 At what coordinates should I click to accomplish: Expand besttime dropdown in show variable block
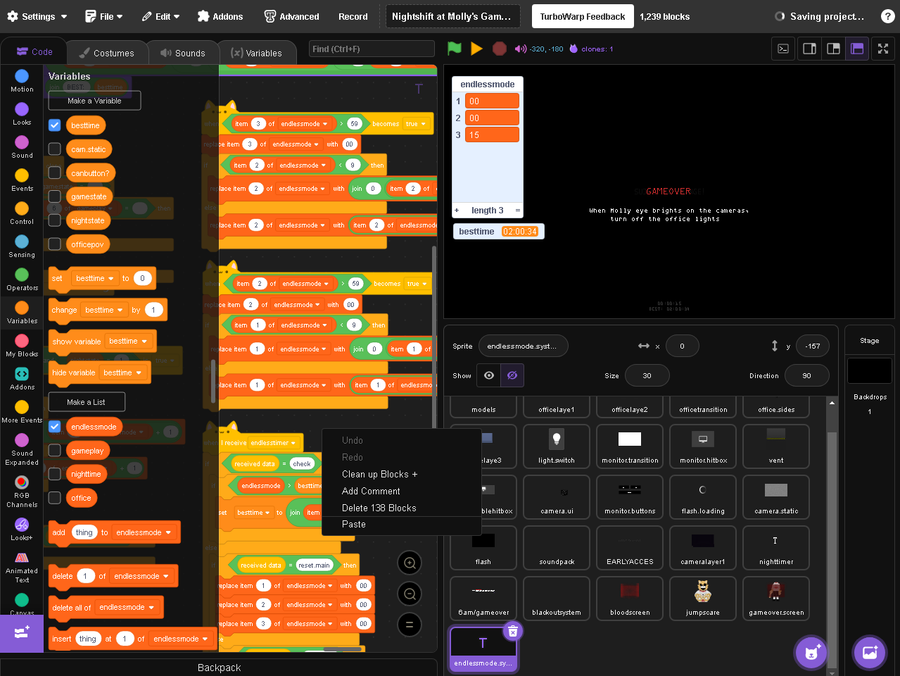pos(128,341)
